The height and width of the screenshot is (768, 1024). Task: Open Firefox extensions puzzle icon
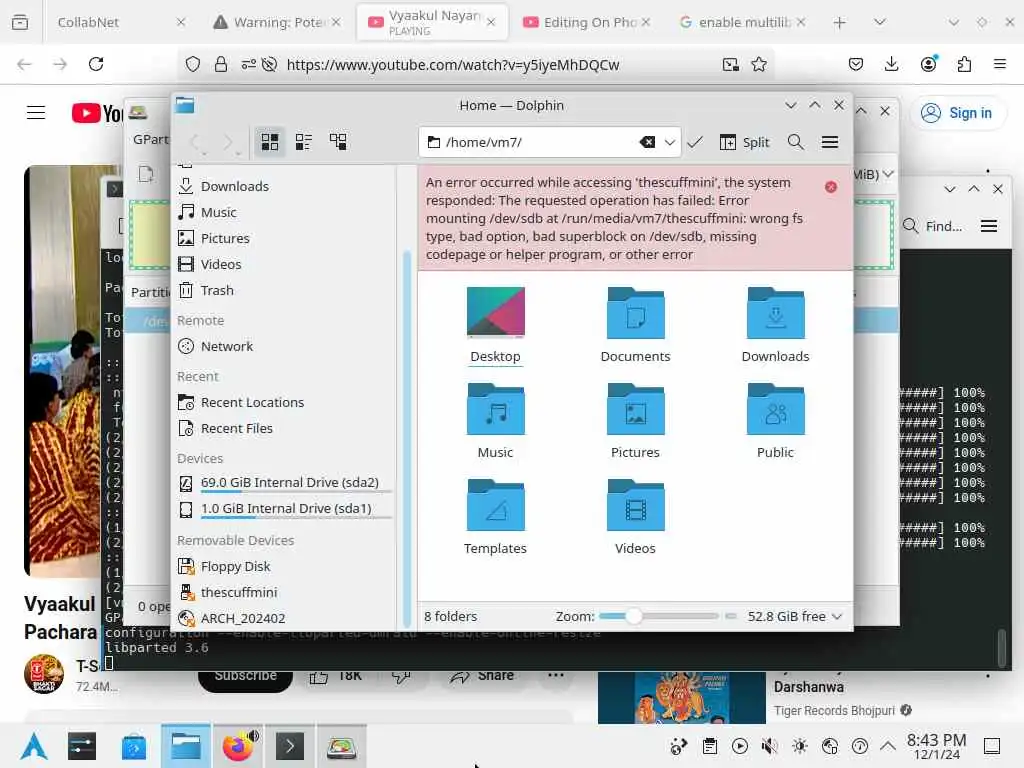click(x=964, y=64)
